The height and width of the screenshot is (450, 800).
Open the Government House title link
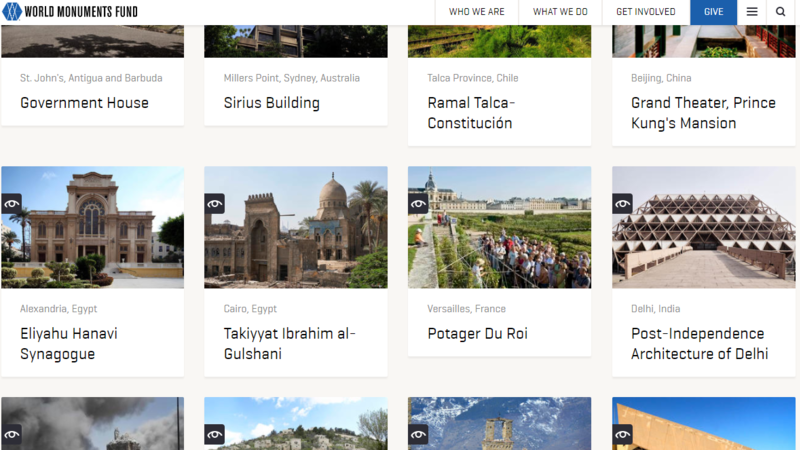[84, 103]
